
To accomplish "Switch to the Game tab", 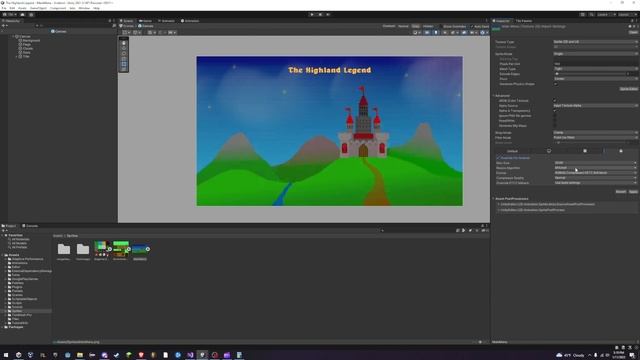I will 146,20.
